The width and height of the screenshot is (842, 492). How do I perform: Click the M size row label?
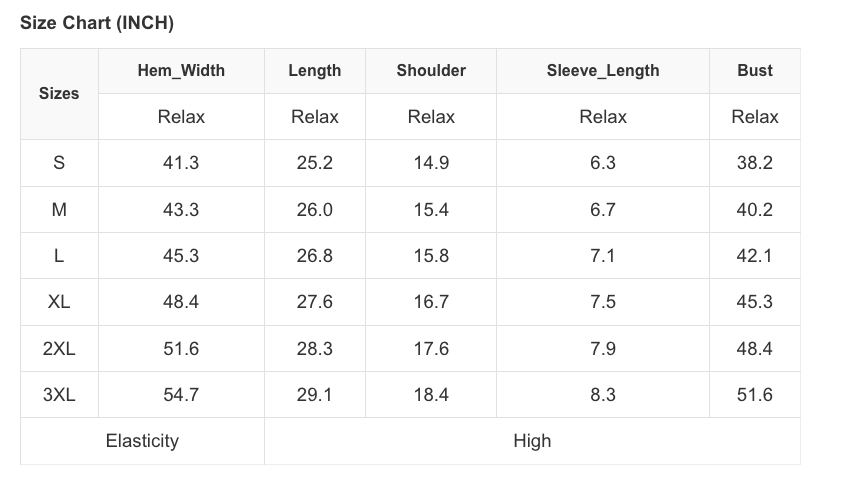tap(59, 210)
